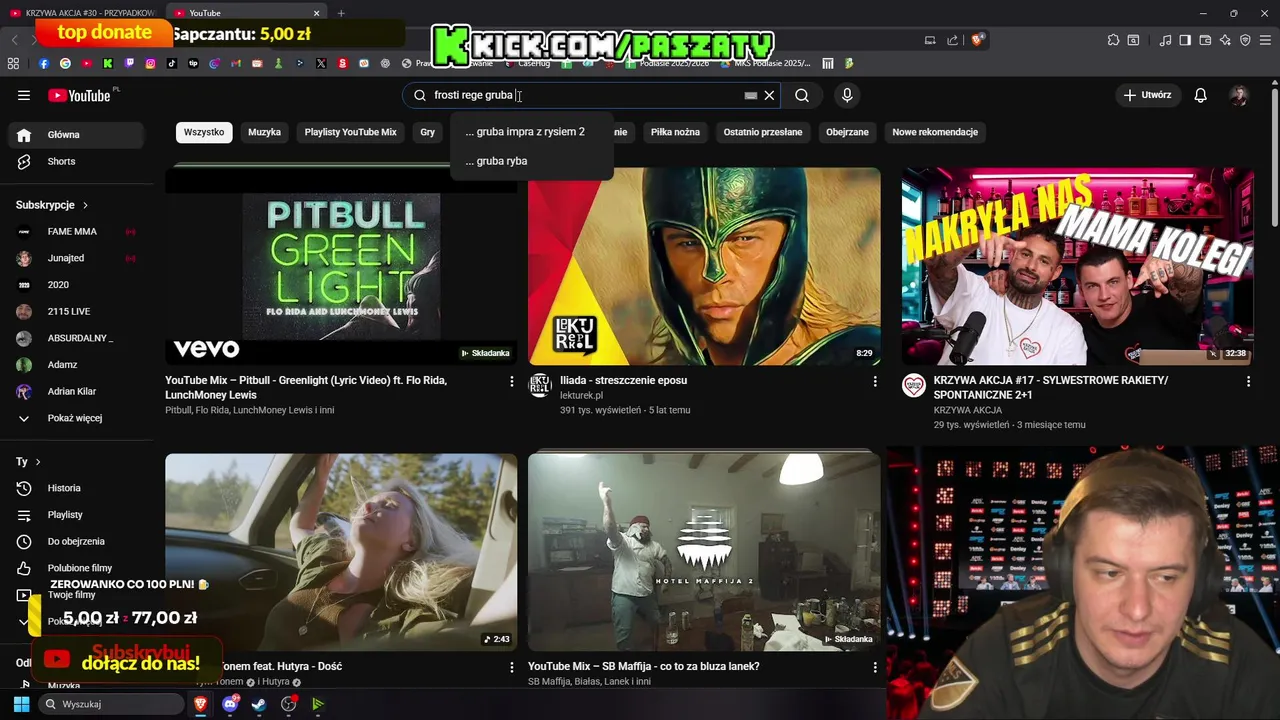Open the KRZYWA AKCJA channel avatar

[x=914, y=386]
